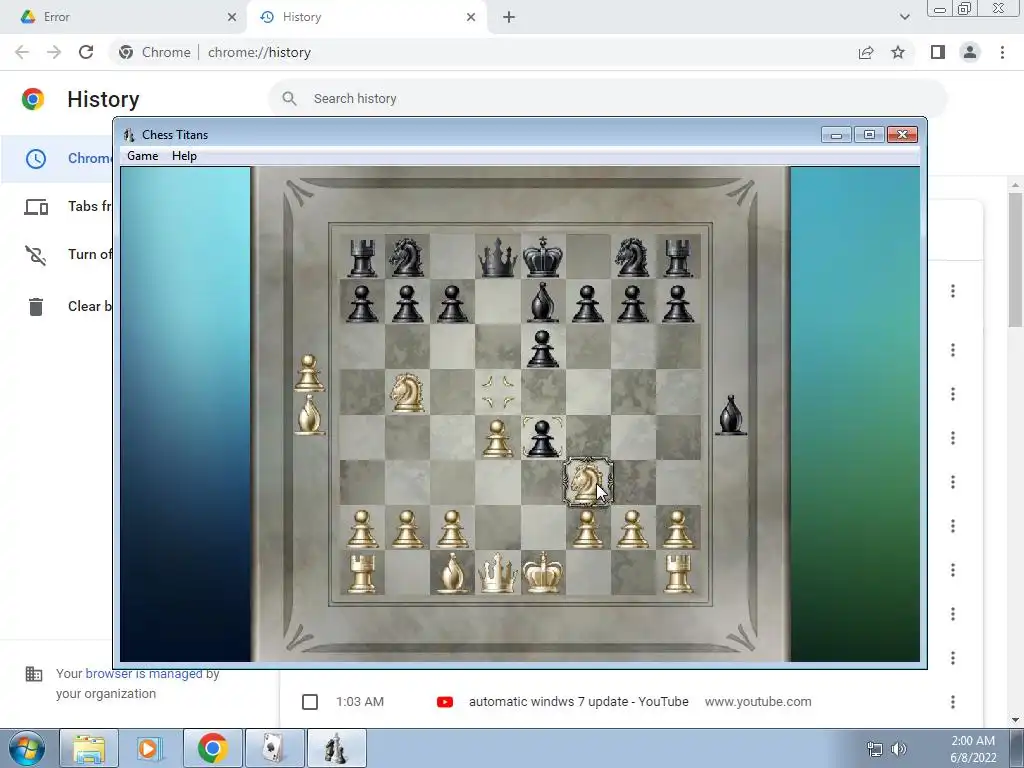Open the tab search dropdown arrow
Screen dimensions: 1024x768
click(904, 17)
